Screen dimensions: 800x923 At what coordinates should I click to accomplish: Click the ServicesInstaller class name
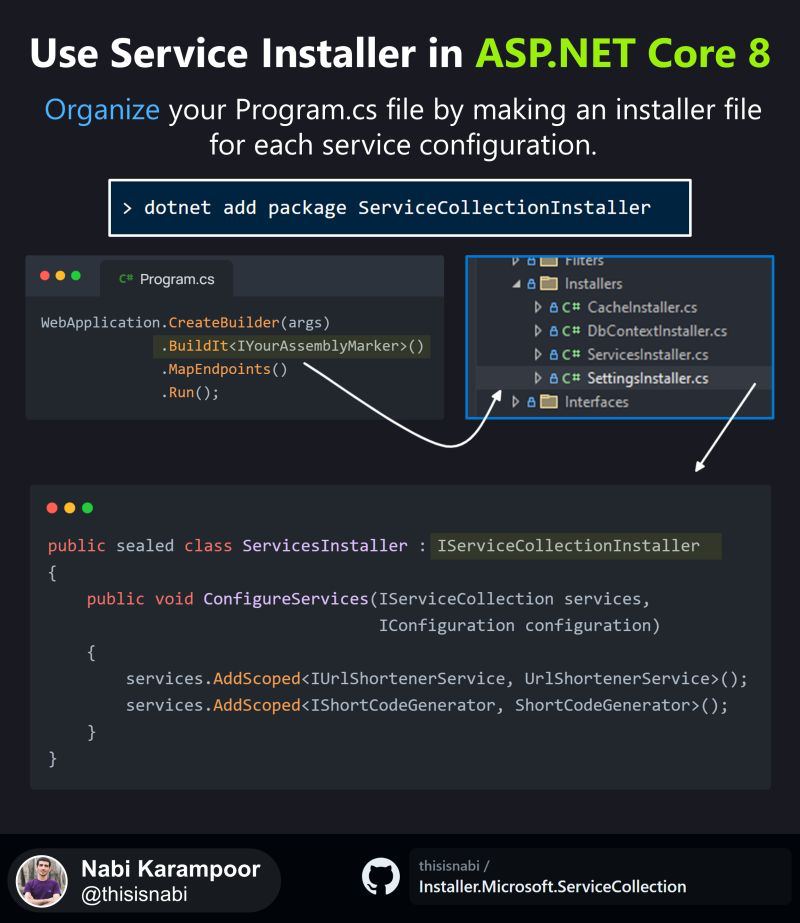click(324, 546)
